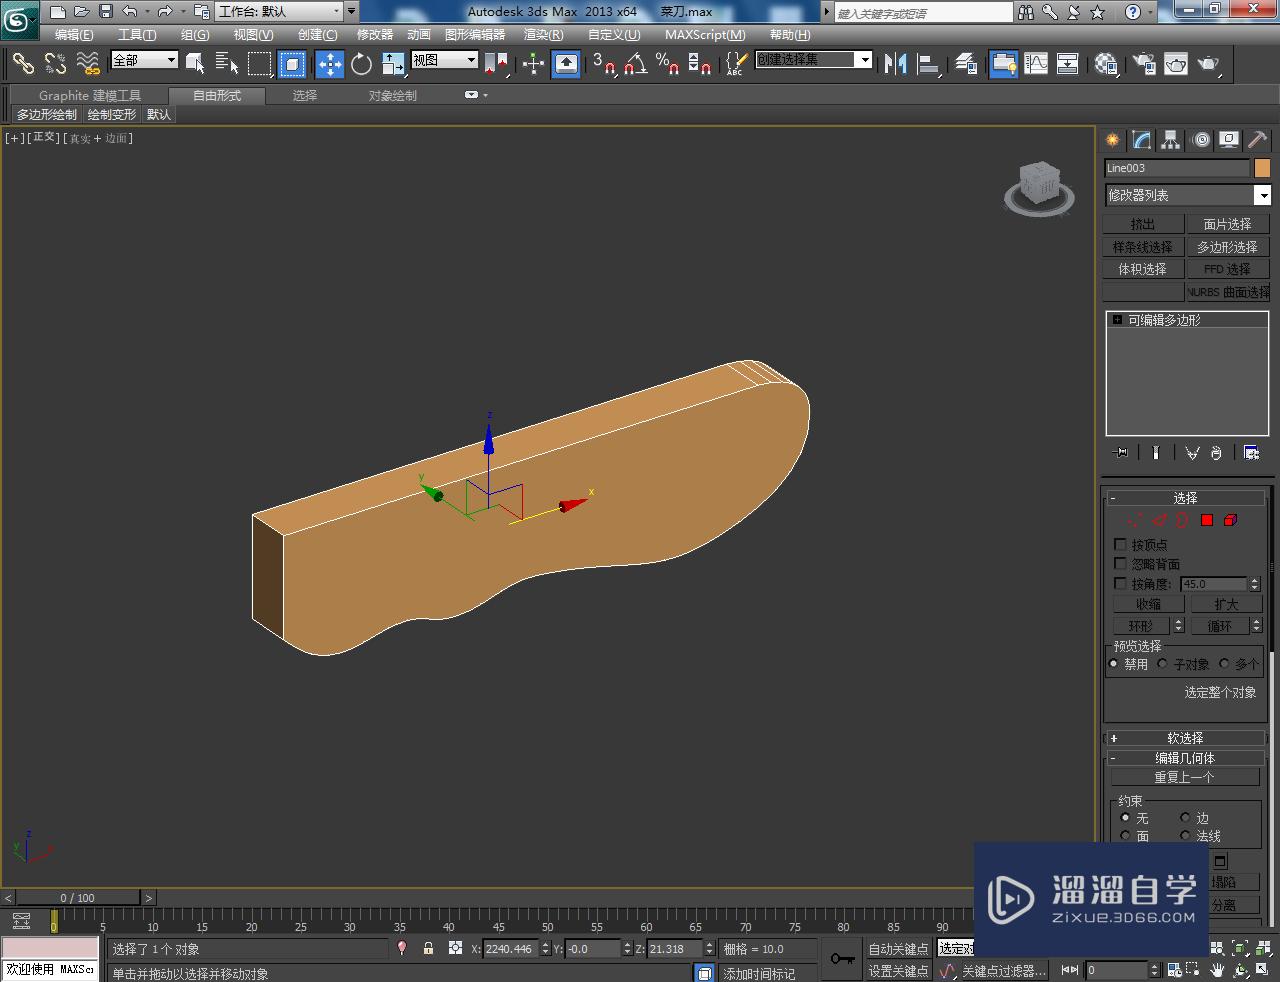Open the 全部 selection filter dropdown

(x=144, y=60)
